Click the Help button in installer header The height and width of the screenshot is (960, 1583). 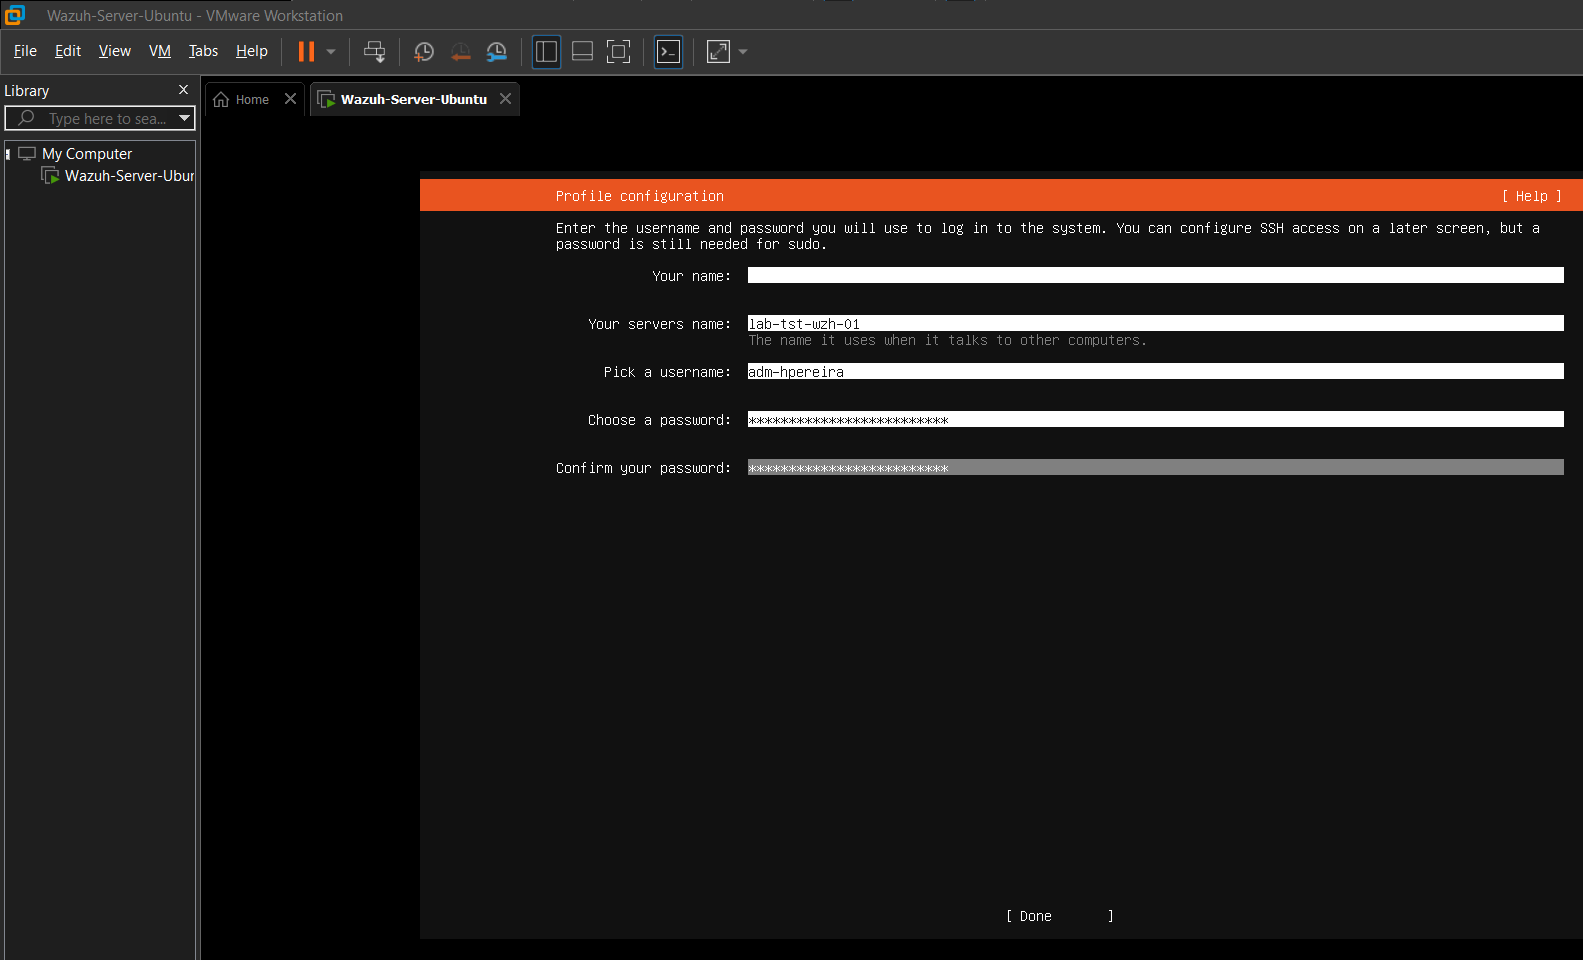(1531, 196)
